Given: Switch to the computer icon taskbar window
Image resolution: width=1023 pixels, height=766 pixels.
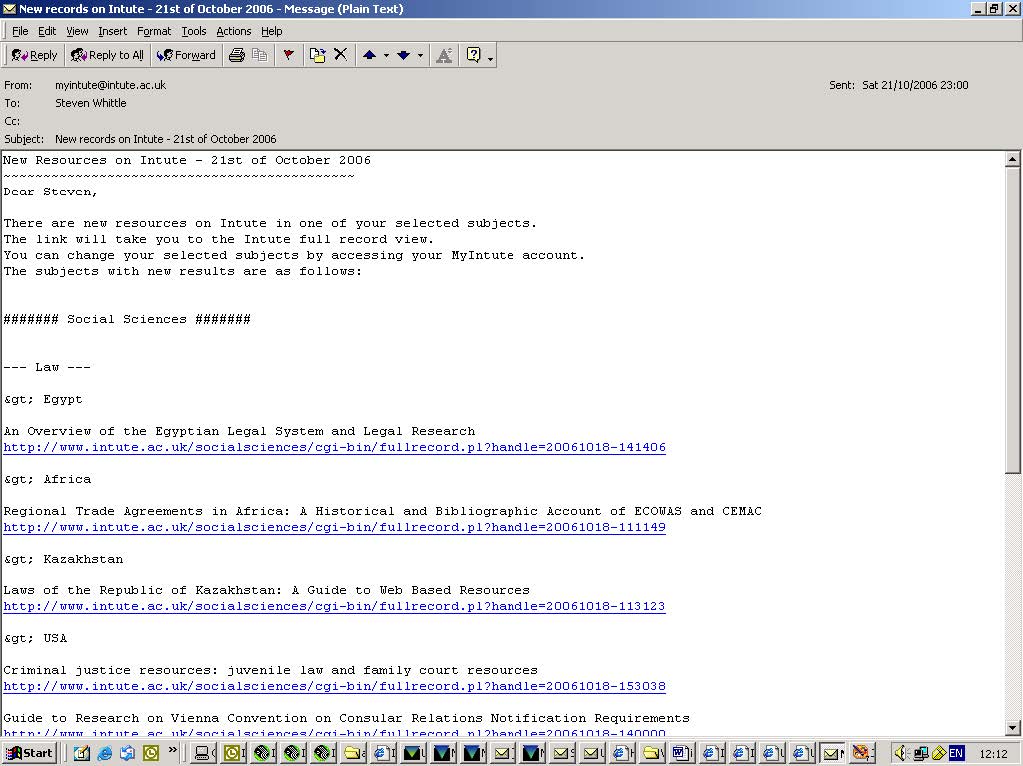Looking at the screenshot, I should coord(203,754).
